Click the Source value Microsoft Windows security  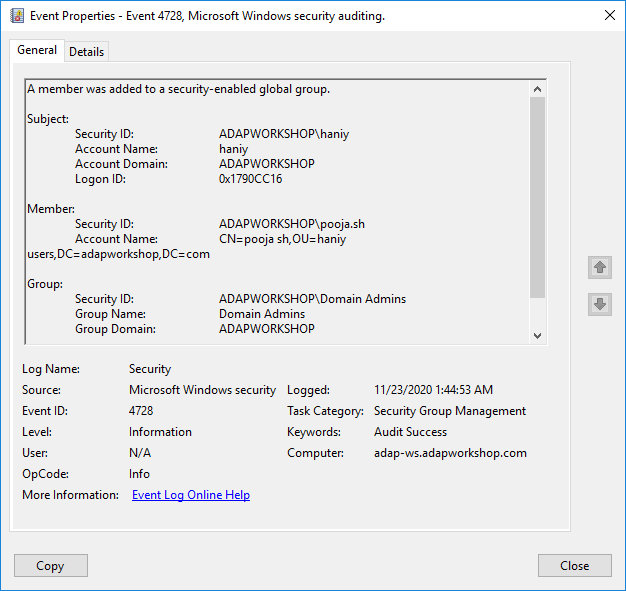tap(202, 390)
